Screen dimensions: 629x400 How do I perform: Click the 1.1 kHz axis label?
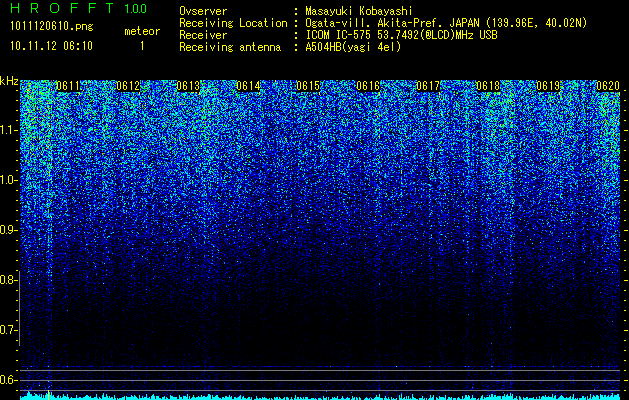8,130
